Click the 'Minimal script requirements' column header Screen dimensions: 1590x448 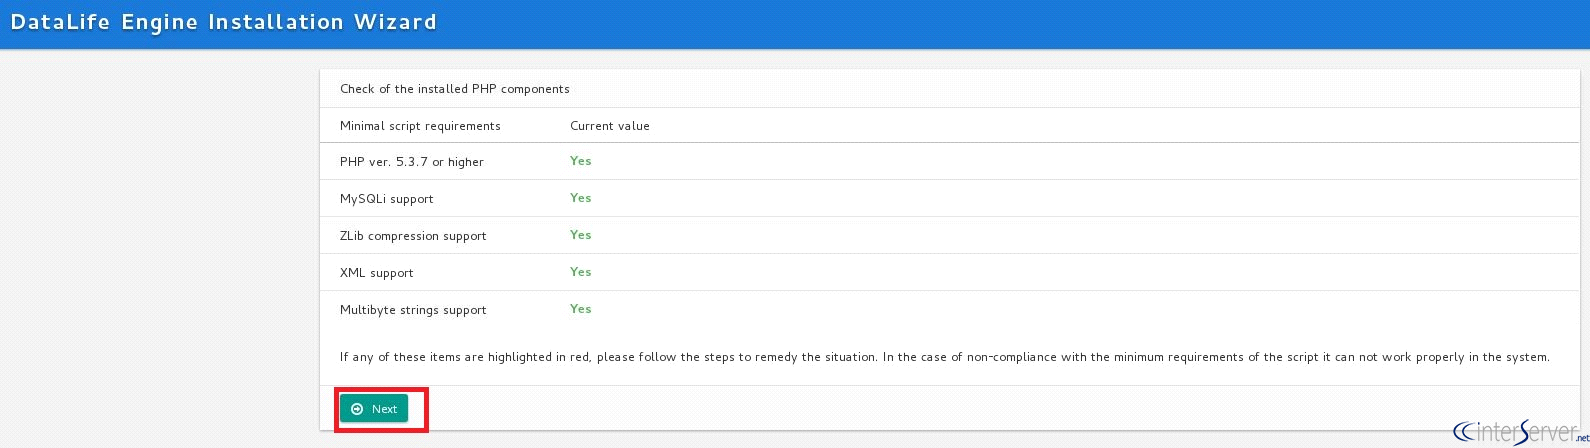click(420, 126)
